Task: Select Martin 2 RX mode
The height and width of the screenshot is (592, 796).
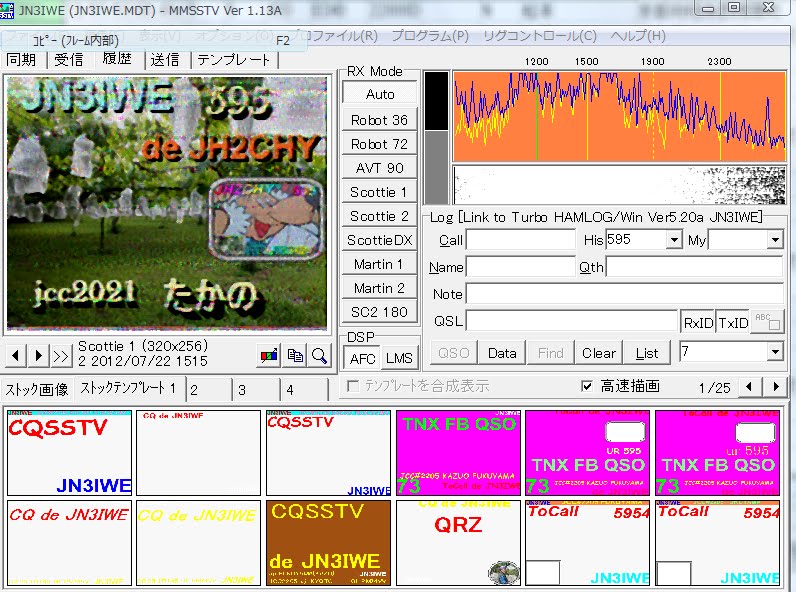Action: pos(380,288)
